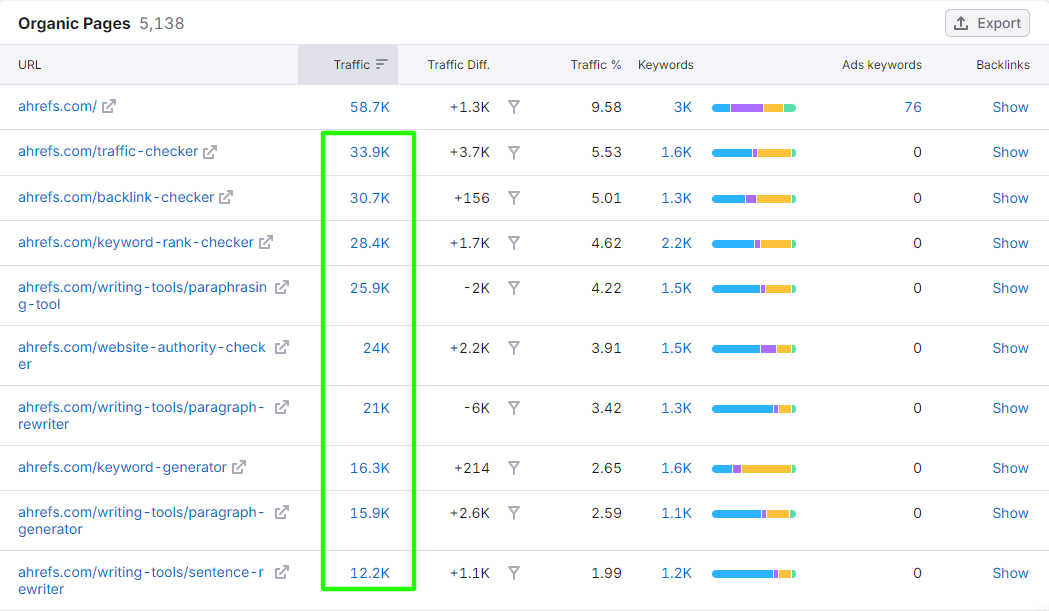This screenshot has height=611, width=1049.
Task: Click keyword distribution bar in keyword-generator row
Action: 754,468
